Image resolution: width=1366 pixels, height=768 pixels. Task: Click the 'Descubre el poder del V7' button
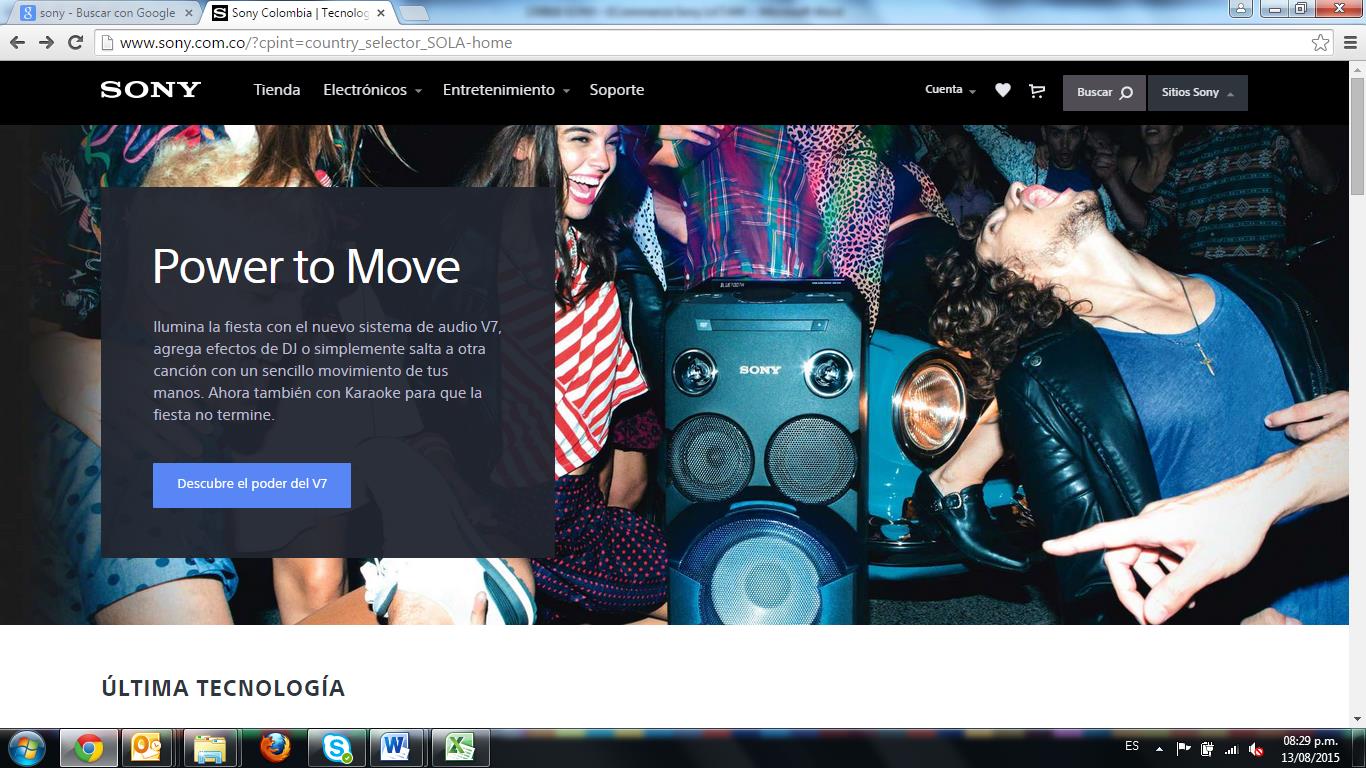click(252, 485)
